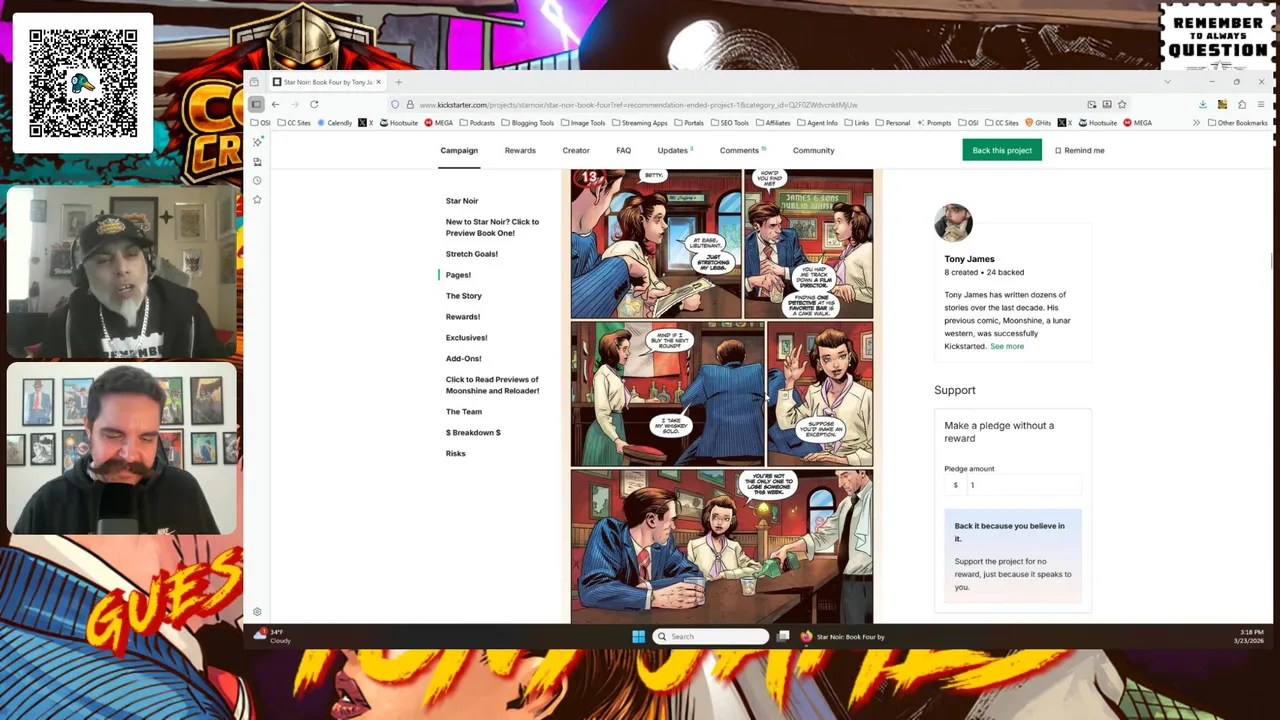Screen dimensions: 1280x720
Task: Click the Back this project button
Action: (1002, 150)
